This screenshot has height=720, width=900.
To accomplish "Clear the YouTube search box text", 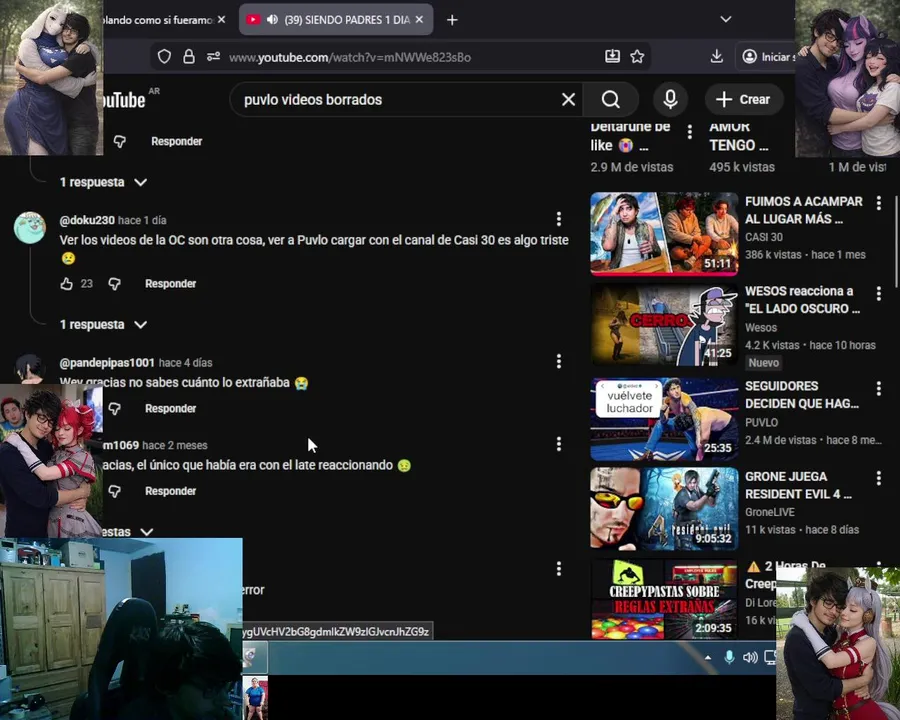I will tap(568, 99).
